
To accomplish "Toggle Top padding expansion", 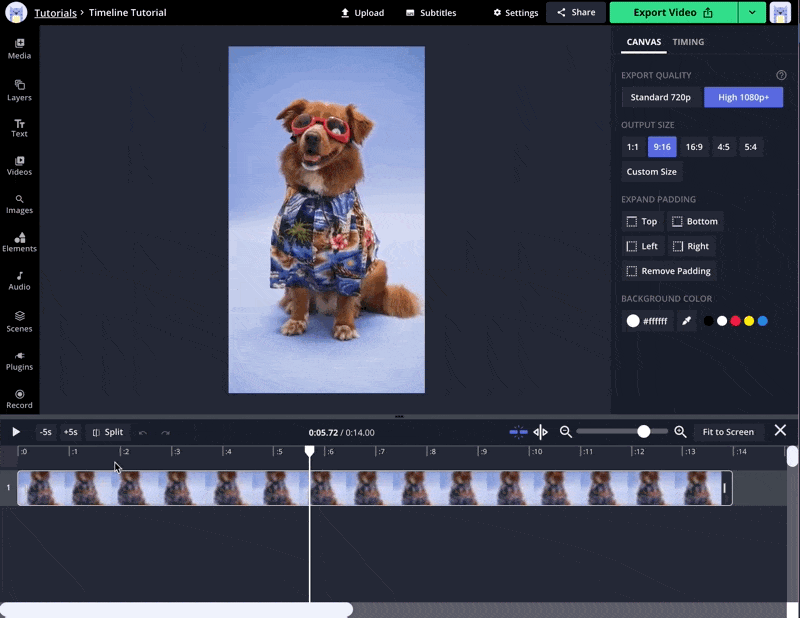I will [642, 221].
